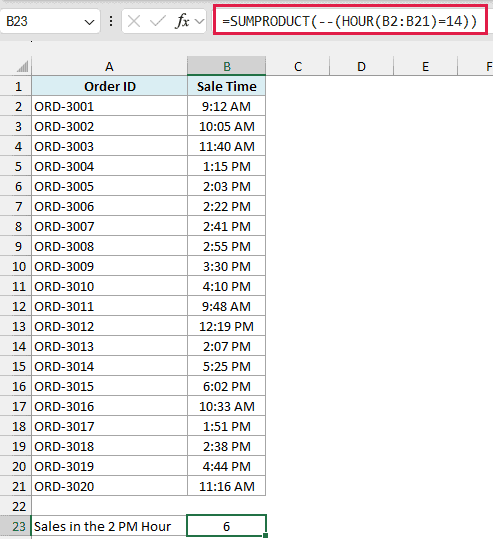493x539 pixels.
Task: Select cell ORD-3020
Action: (x=109, y=486)
